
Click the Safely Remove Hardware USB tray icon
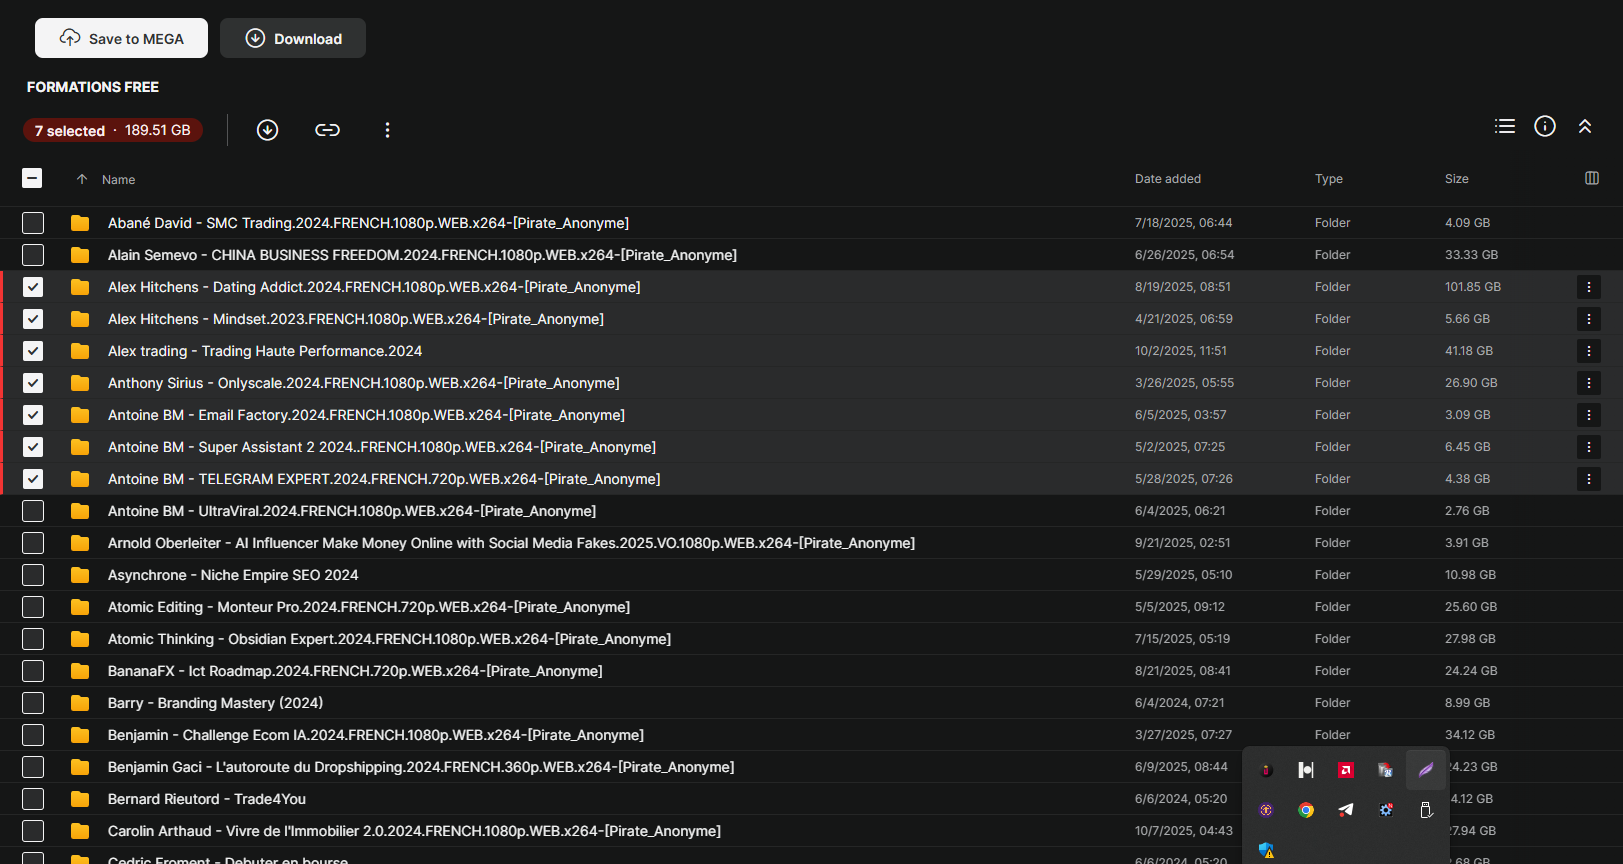(x=1426, y=810)
